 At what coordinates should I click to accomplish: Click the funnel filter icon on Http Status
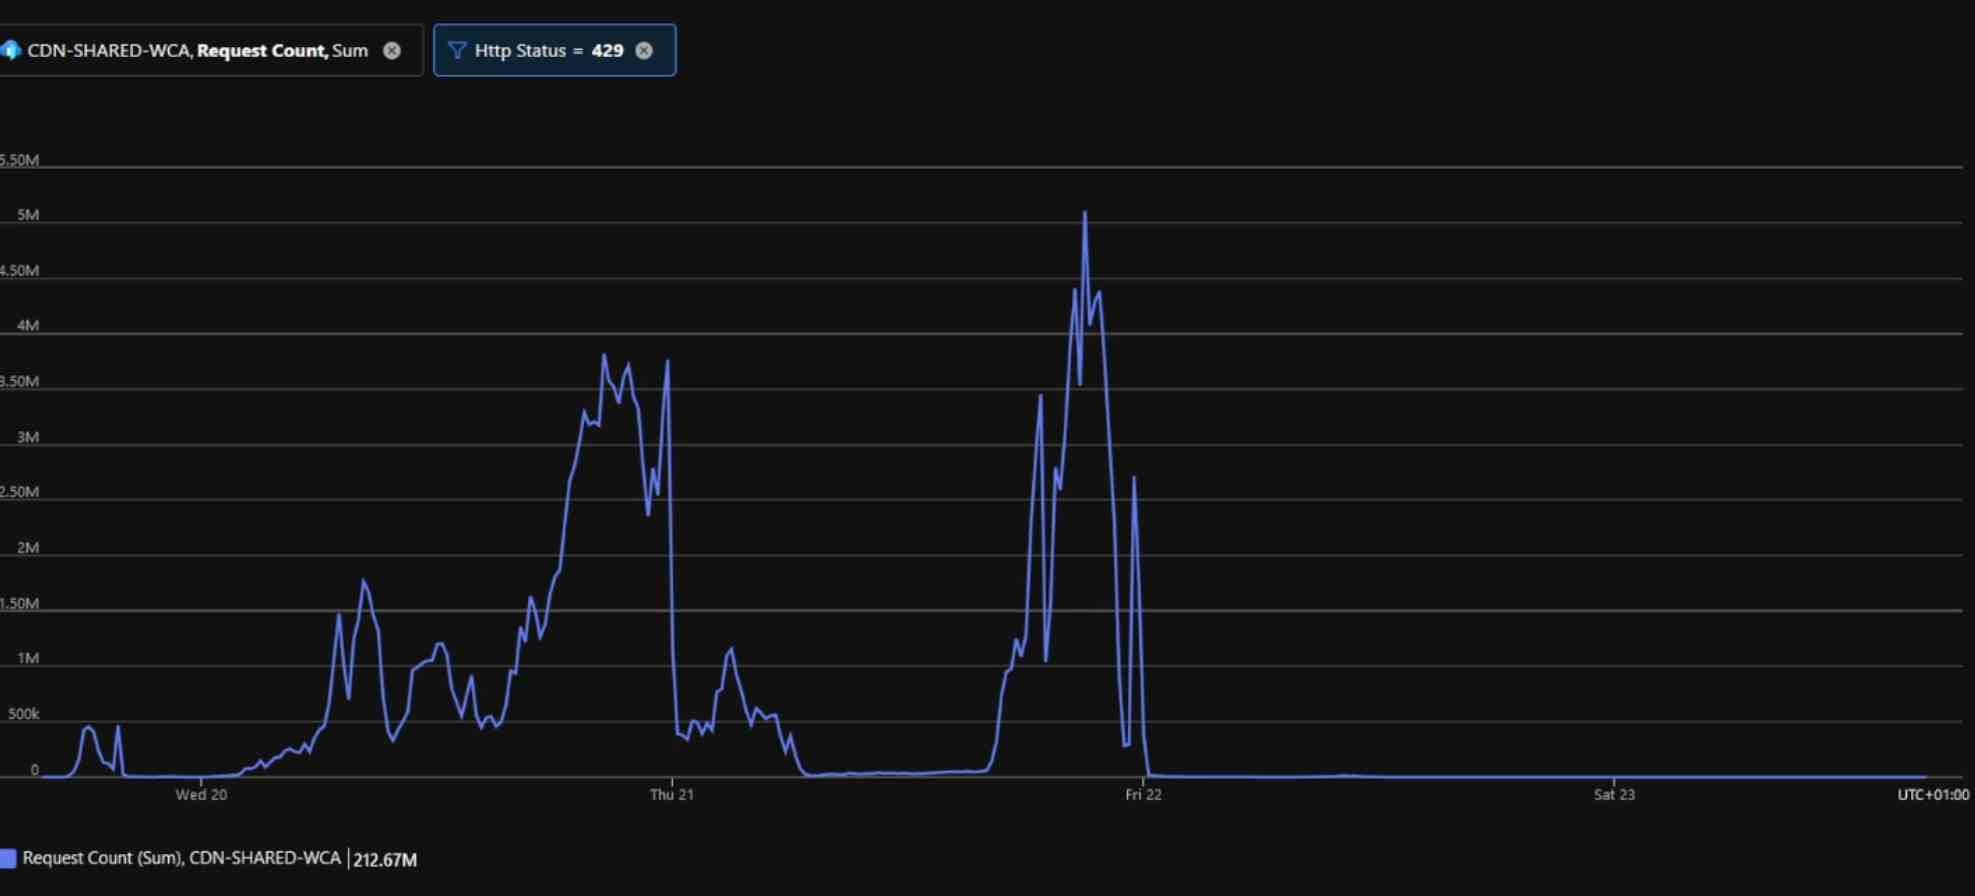coord(457,51)
